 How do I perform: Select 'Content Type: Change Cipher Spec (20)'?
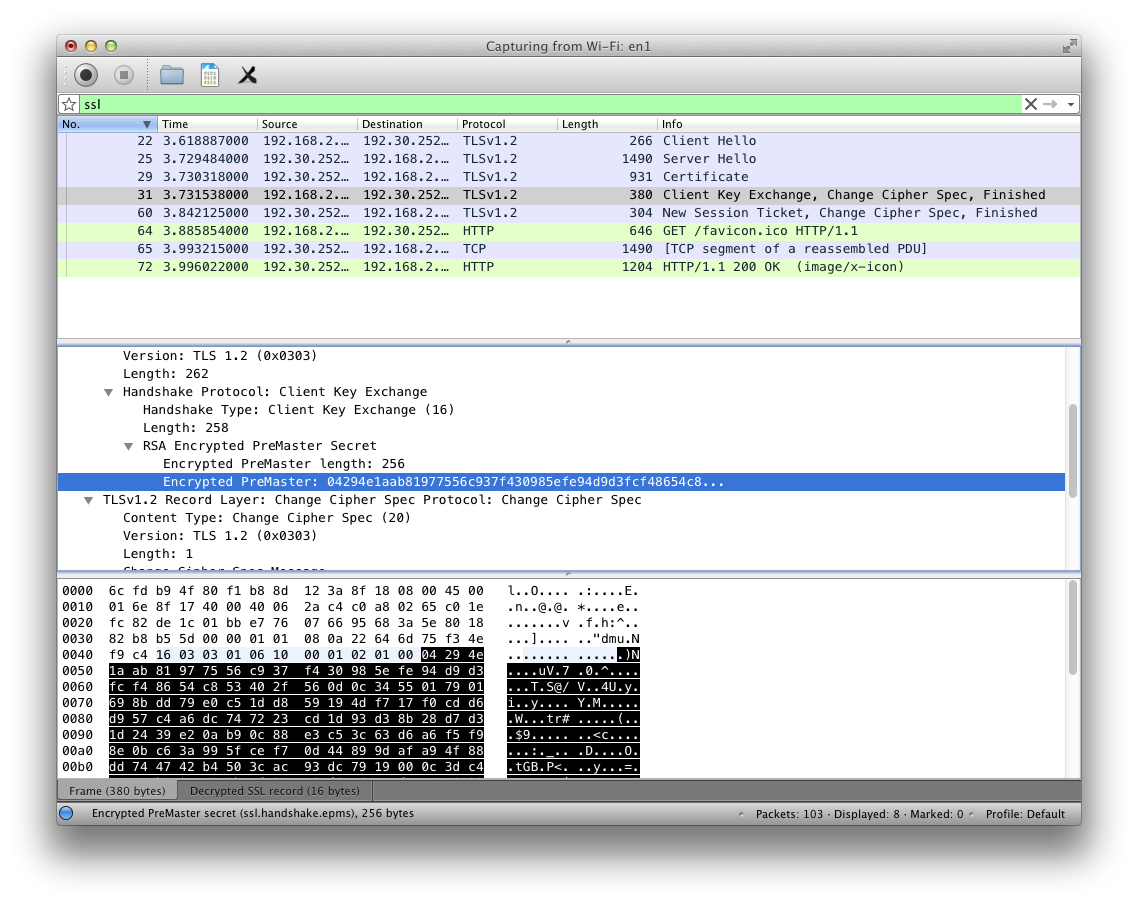(266, 518)
